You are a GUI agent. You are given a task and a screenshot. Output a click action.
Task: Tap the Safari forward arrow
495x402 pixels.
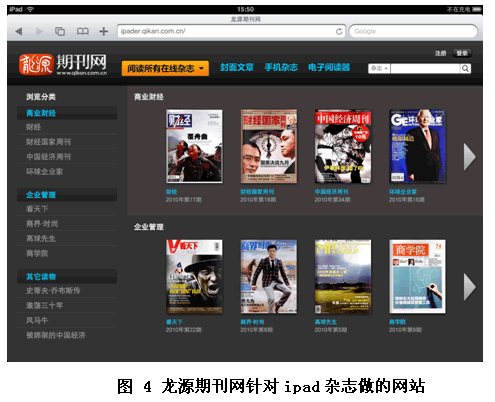click(39, 31)
